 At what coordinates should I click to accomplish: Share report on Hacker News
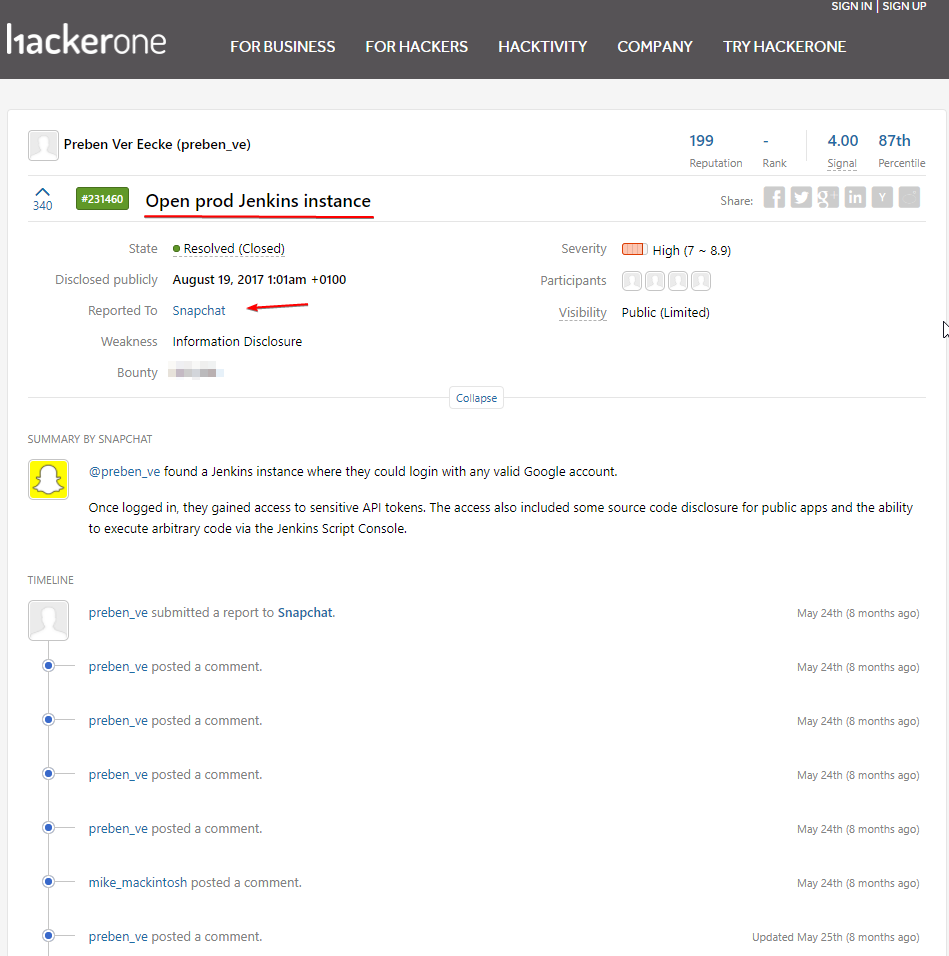click(x=882, y=198)
